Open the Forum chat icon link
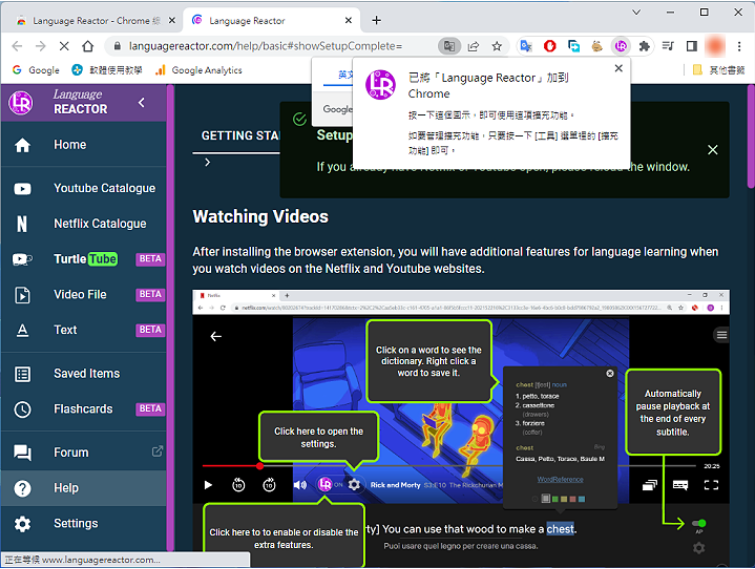The height and width of the screenshot is (569, 755). pyautogui.click(x=23, y=453)
